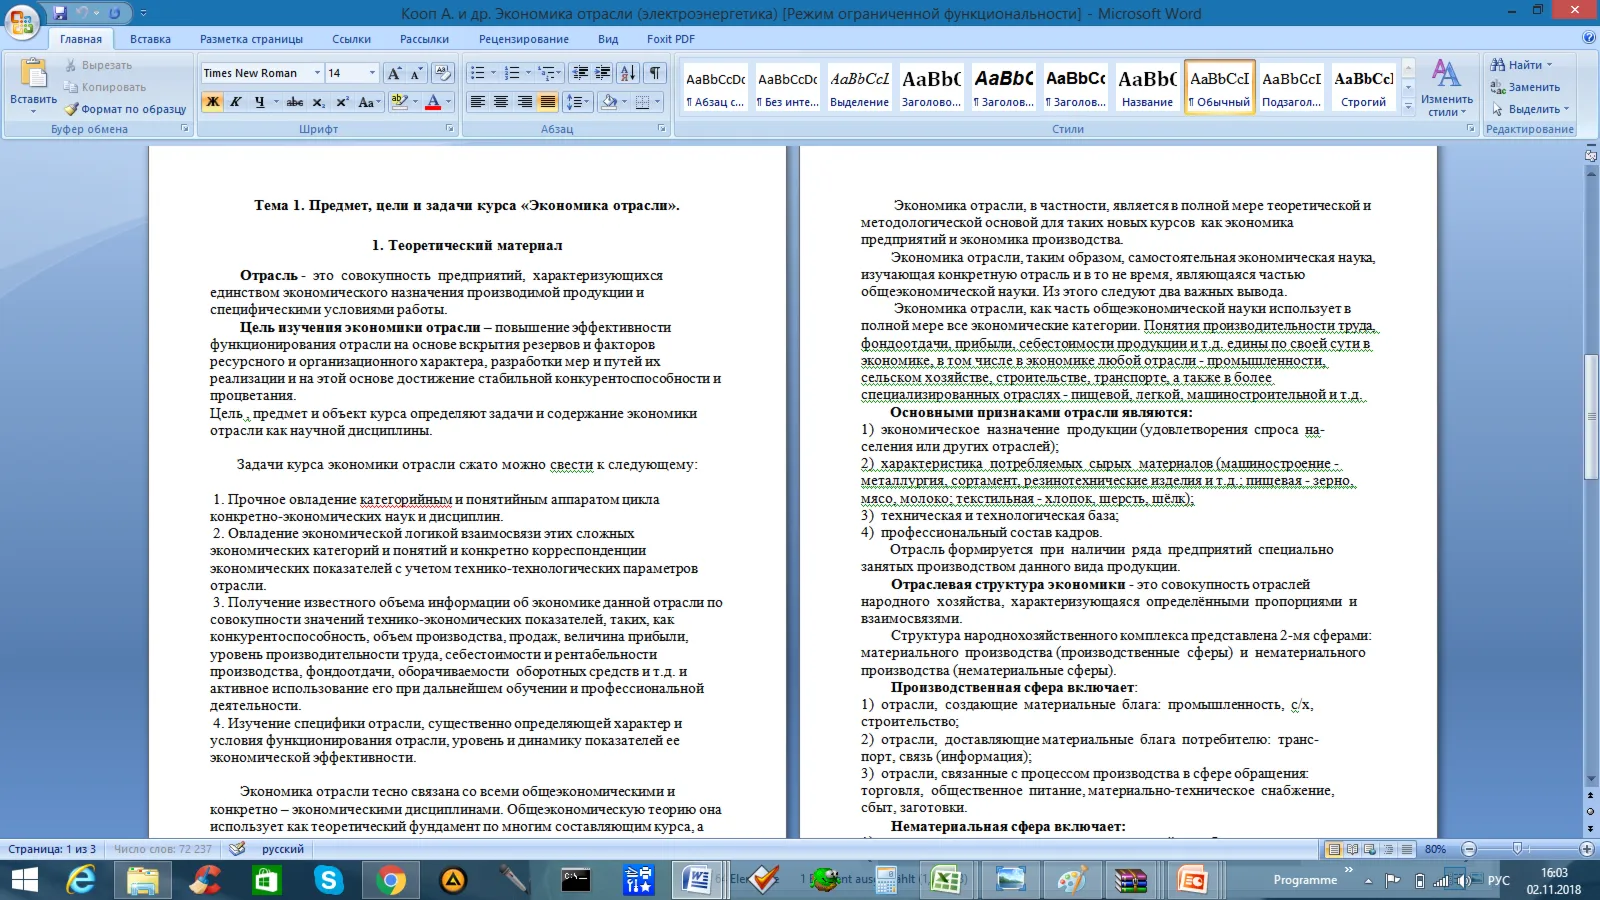Toggle justify alignment button
The height and width of the screenshot is (900, 1600).
[548, 102]
